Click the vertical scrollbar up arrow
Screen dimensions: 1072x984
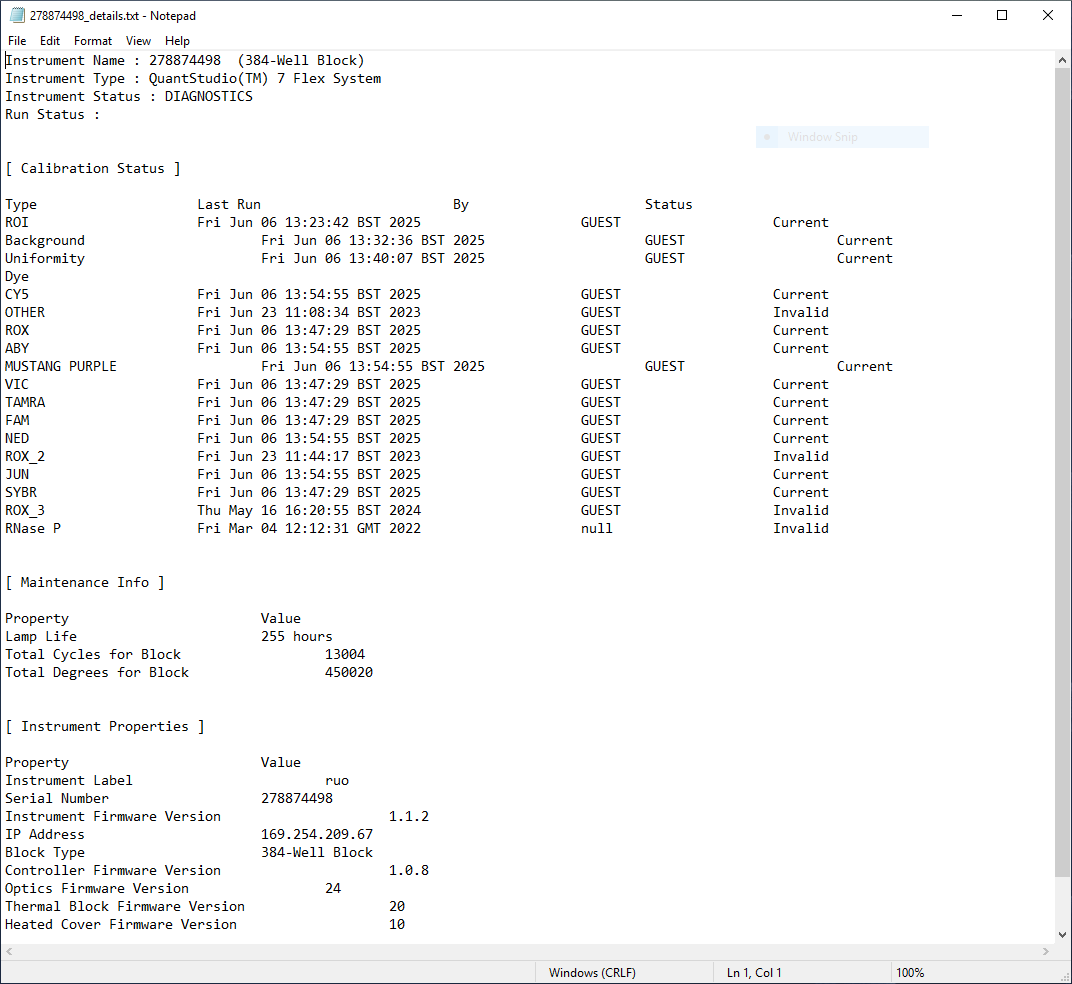(x=1062, y=58)
